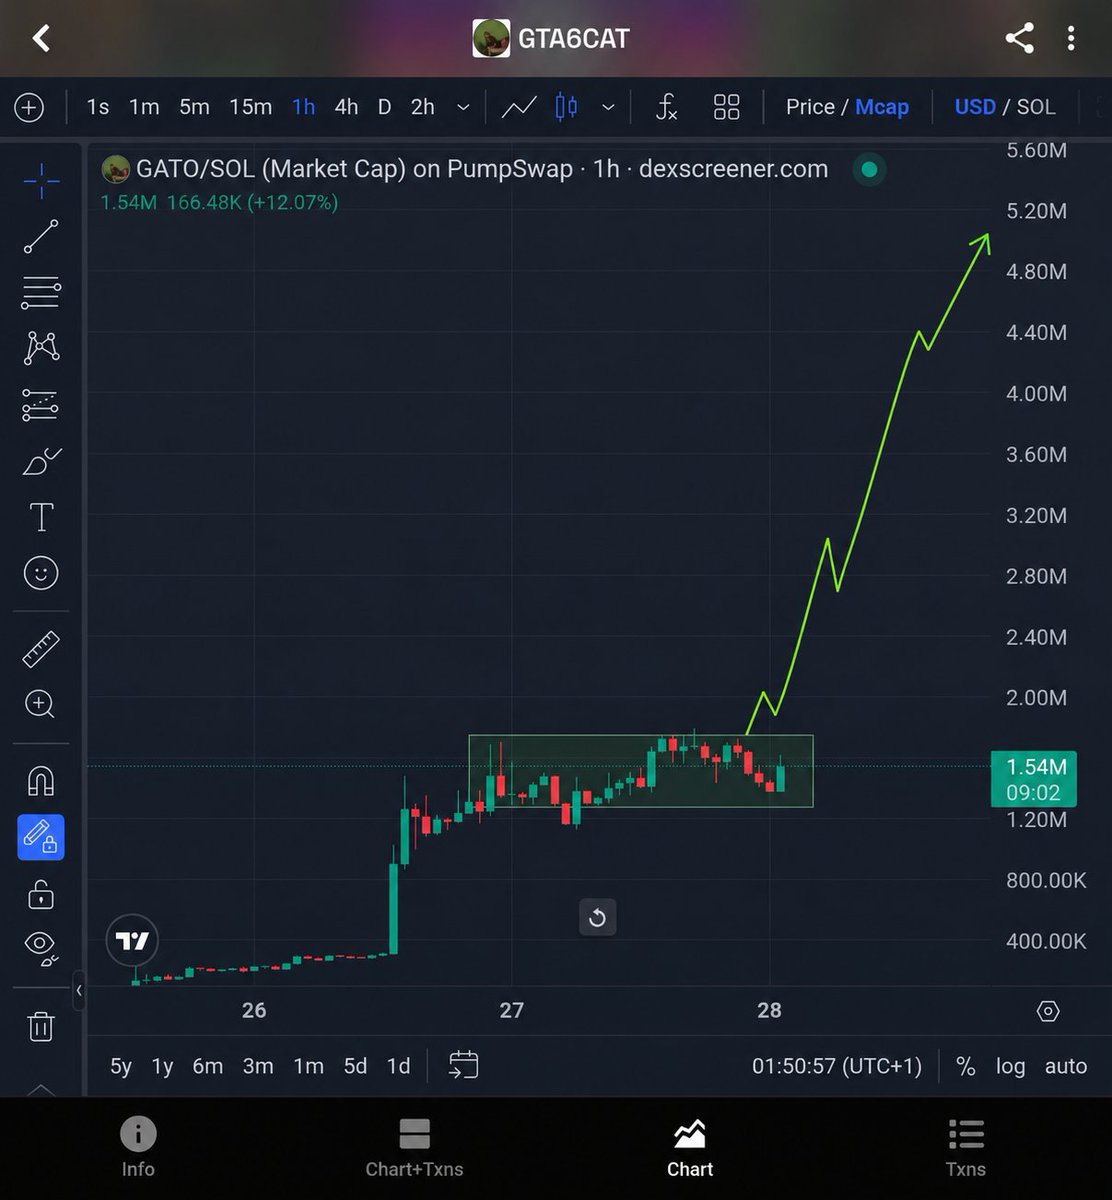The height and width of the screenshot is (1200, 1112).
Task: Select the 1m timeframe in the top bar
Action: pyautogui.click(x=144, y=107)
